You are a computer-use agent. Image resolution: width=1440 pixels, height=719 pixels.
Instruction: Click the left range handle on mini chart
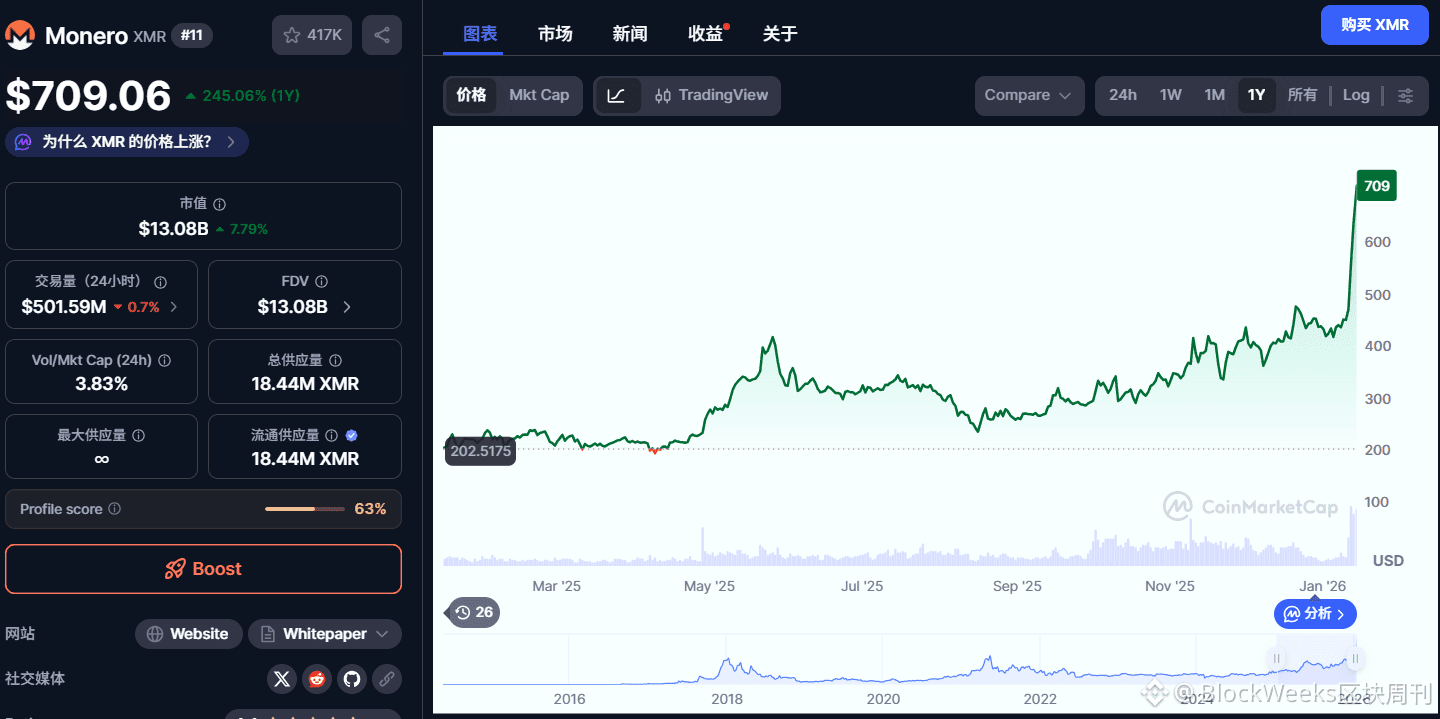(1276, 658)
